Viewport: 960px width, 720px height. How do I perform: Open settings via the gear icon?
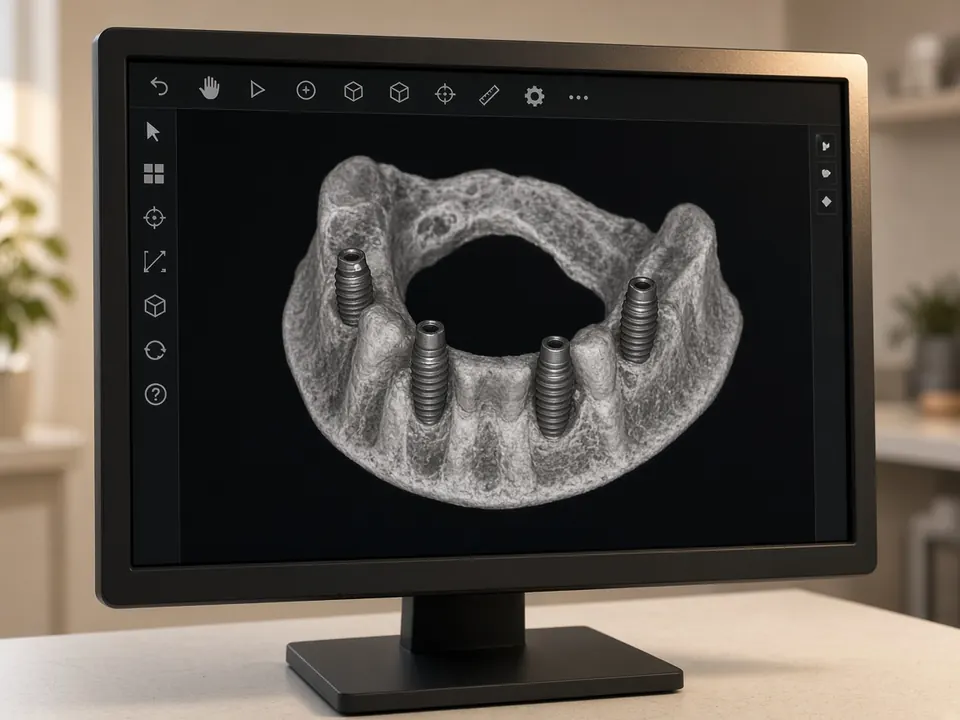click(534, 96)
